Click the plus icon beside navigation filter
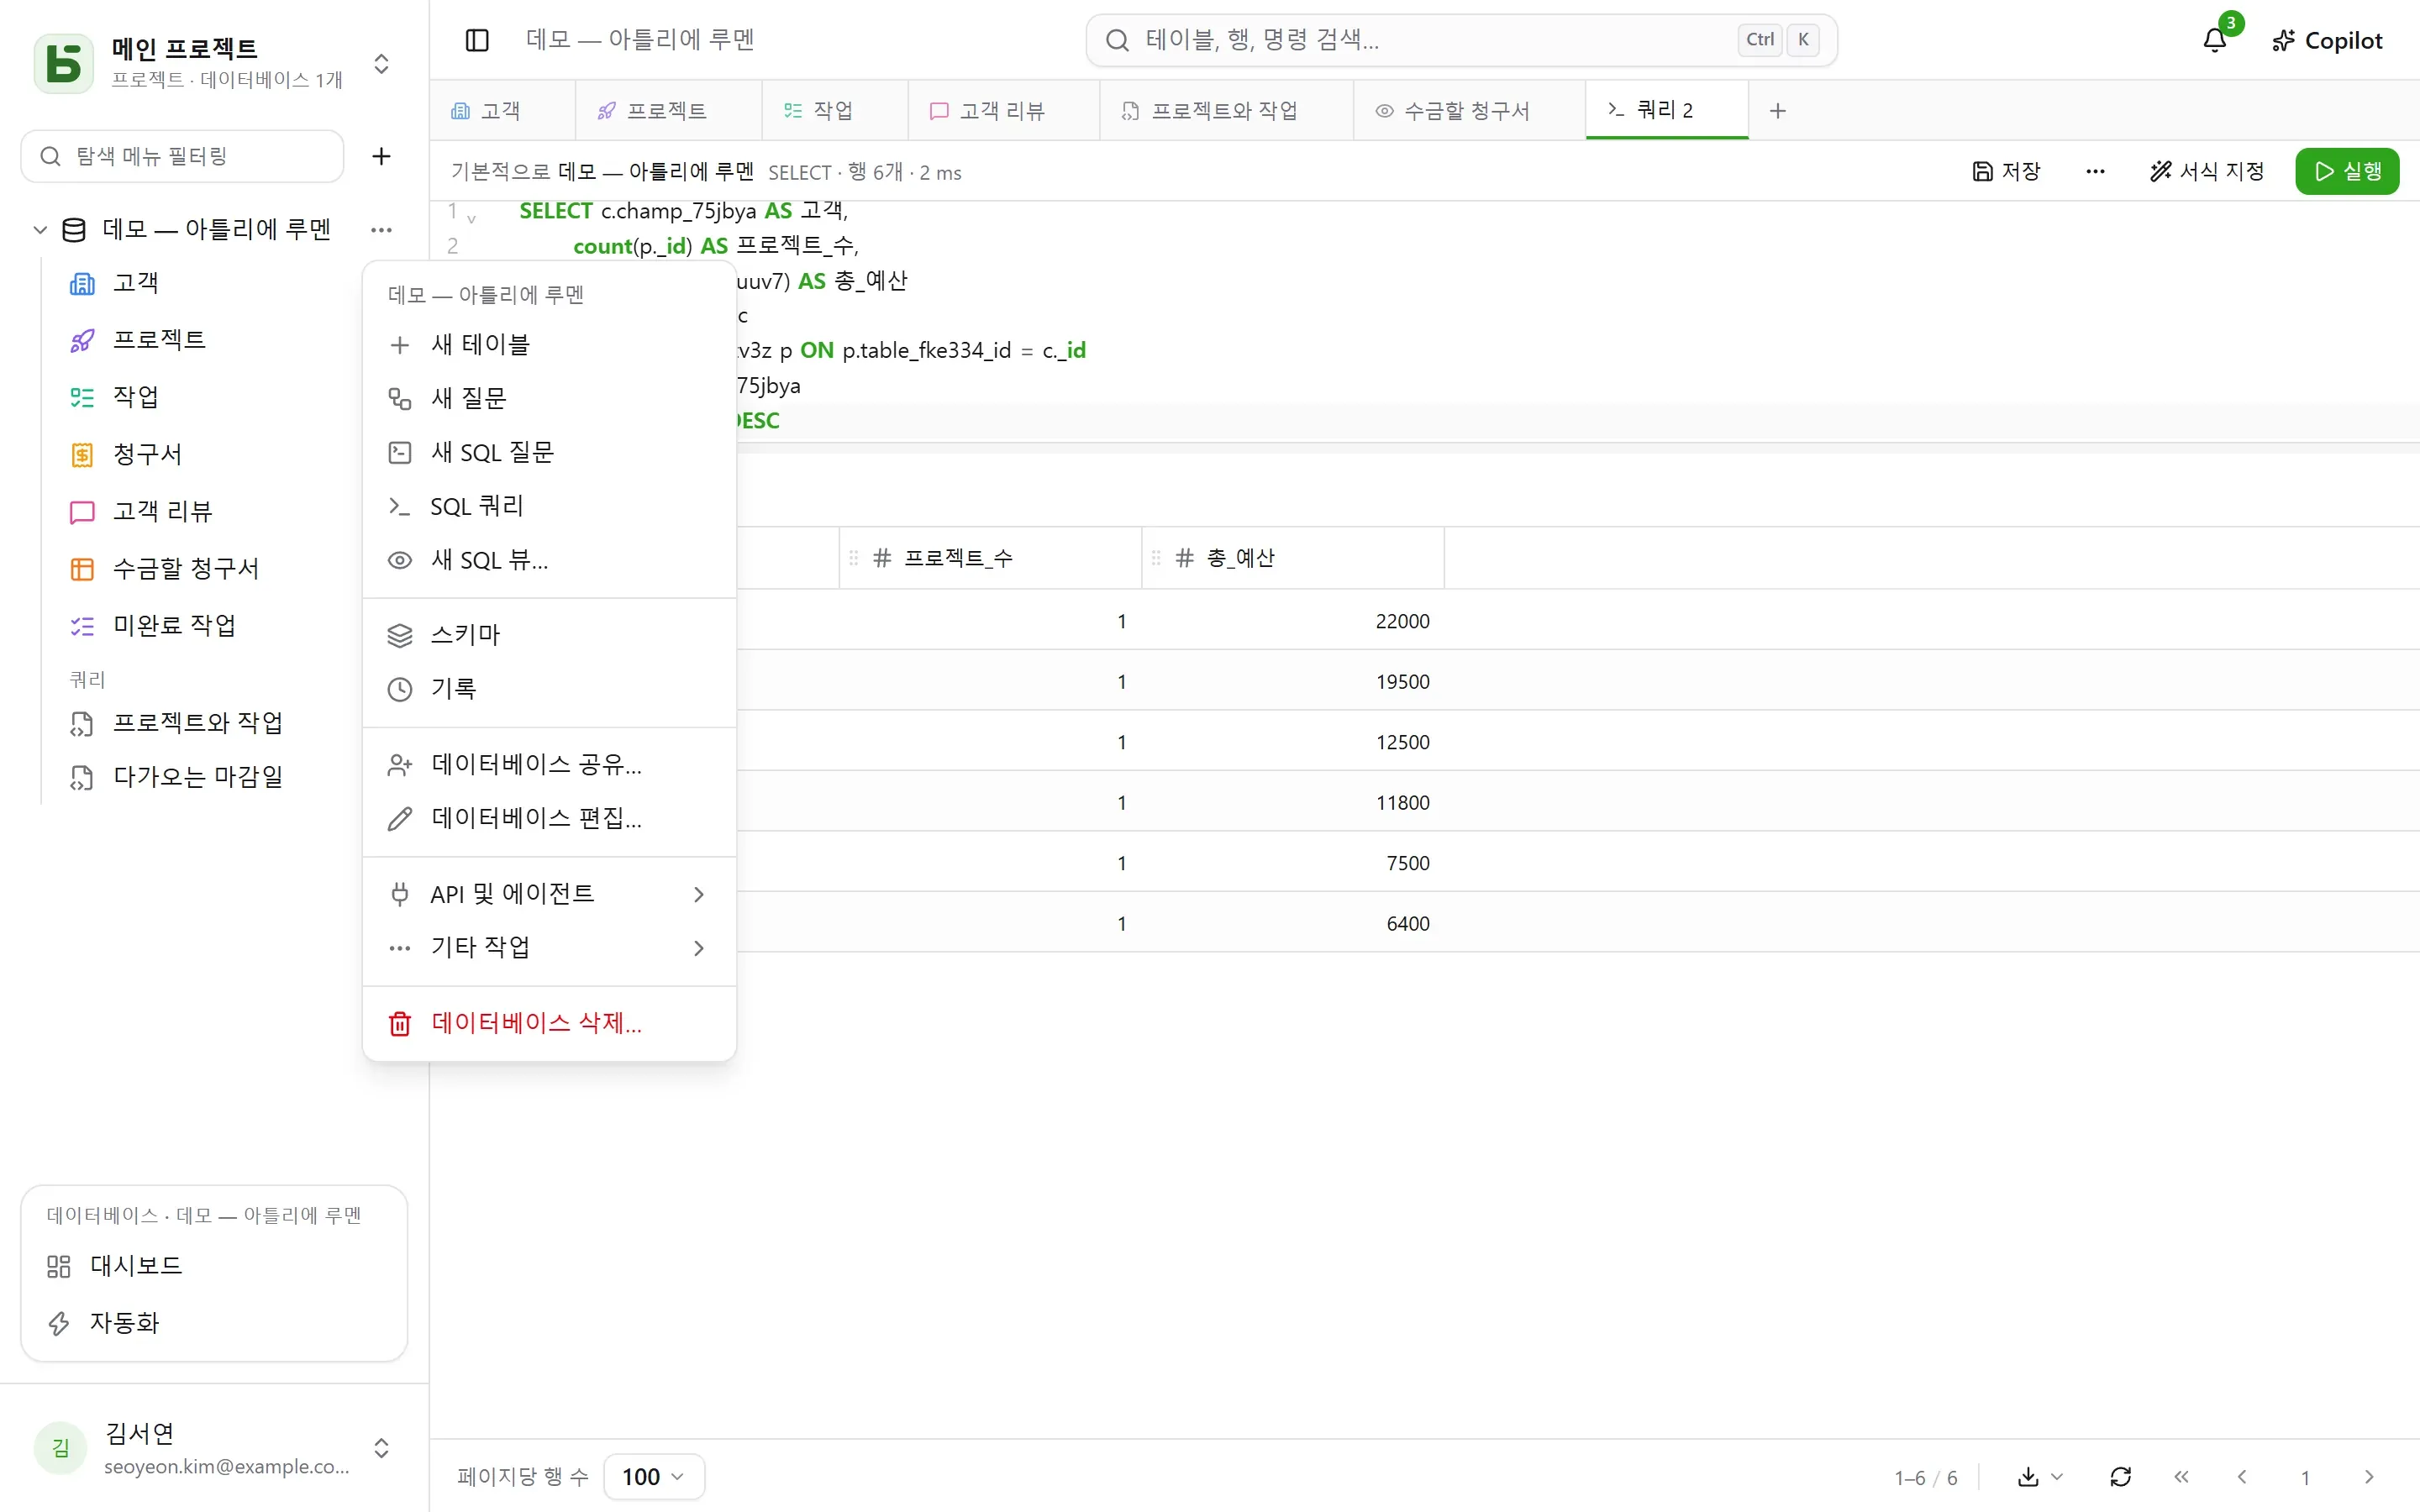Viewport: 2420px width, 1512px height. [381, 156]
